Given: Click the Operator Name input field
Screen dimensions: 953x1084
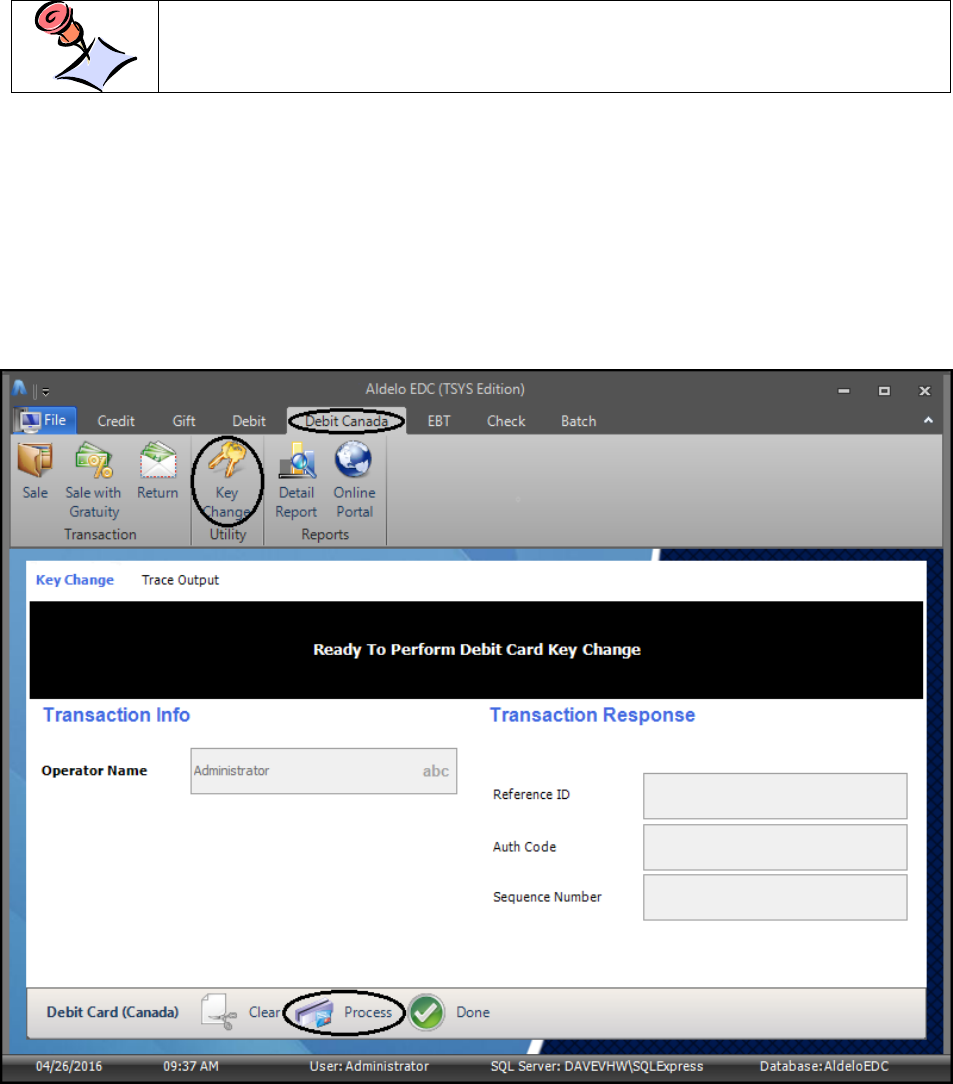Looking at the screenshot, I should pos(323,771).
